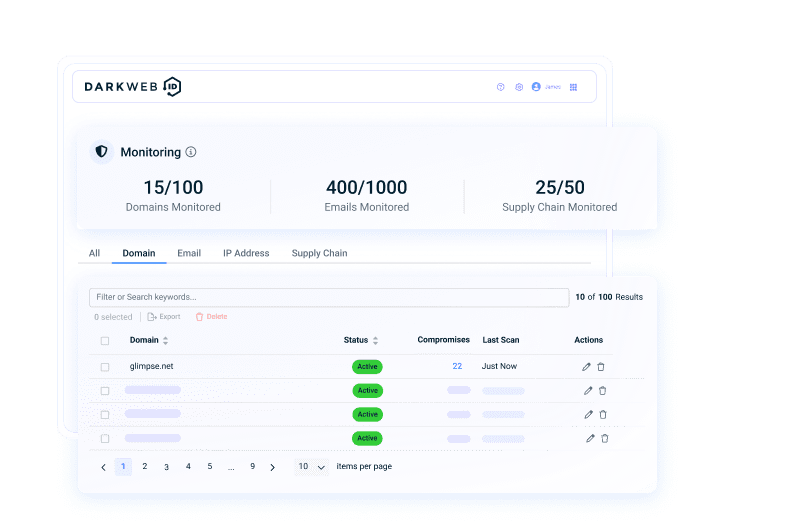Go to page 3

pos(166,467)
